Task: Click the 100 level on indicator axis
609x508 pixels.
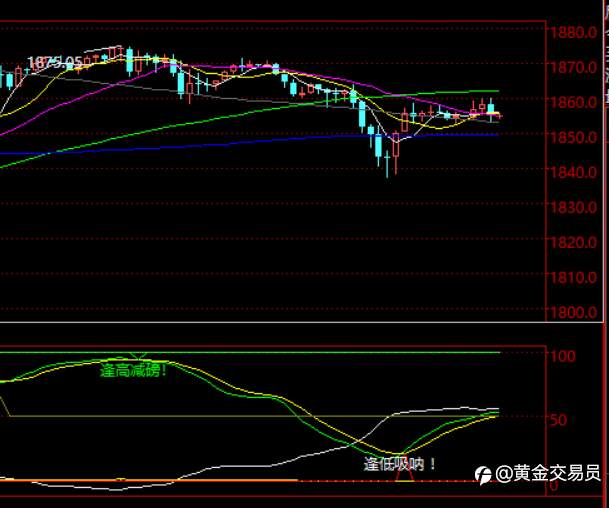Action: (563, 356)
